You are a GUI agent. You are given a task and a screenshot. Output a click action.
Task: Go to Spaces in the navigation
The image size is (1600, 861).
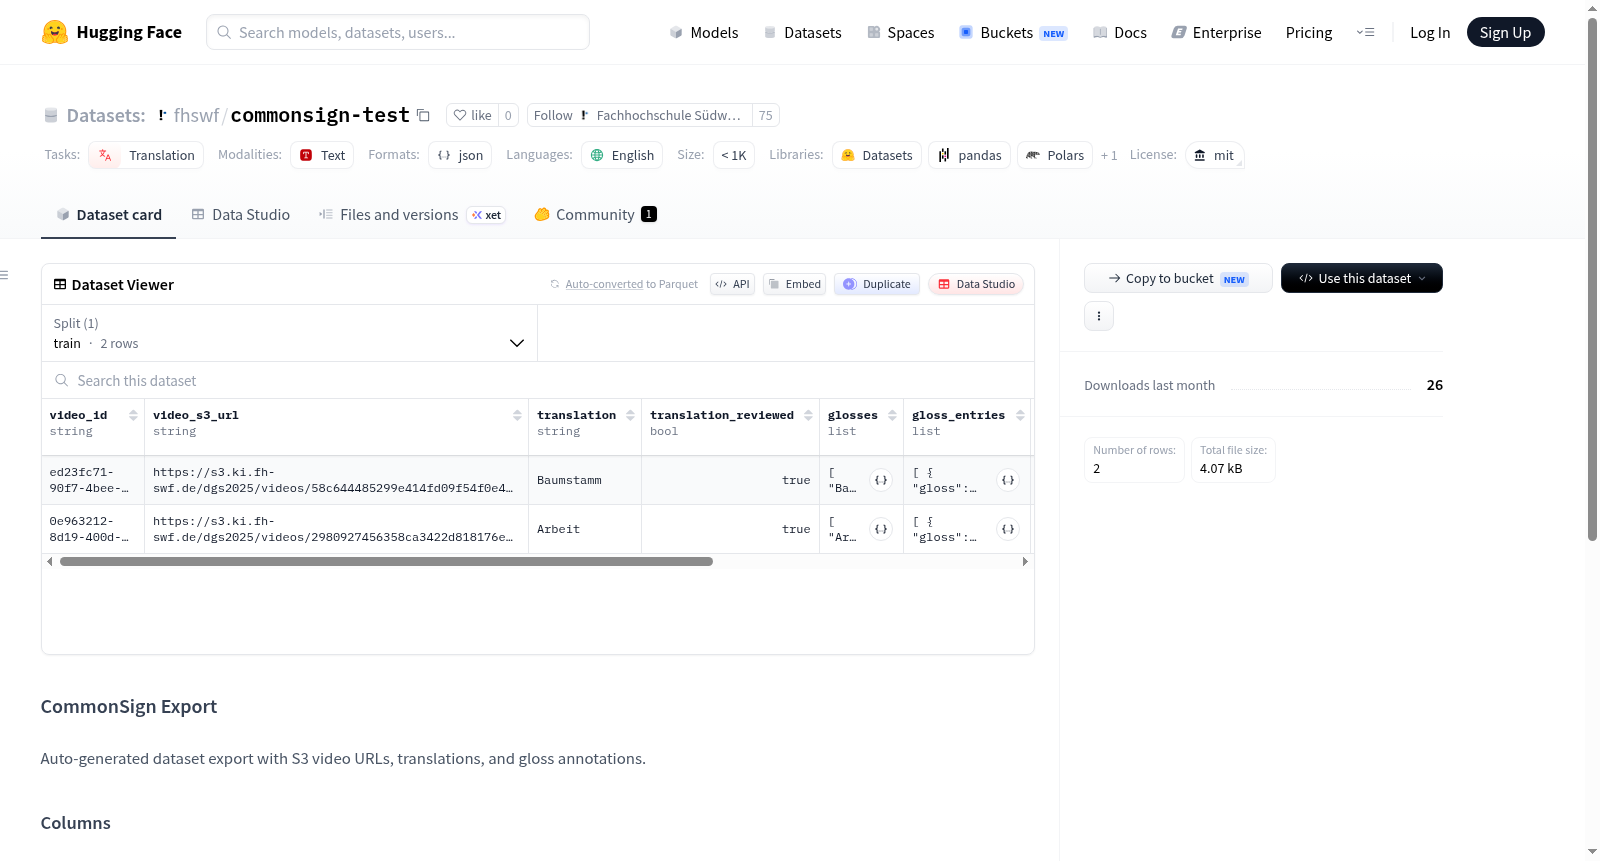coord(900,32)
